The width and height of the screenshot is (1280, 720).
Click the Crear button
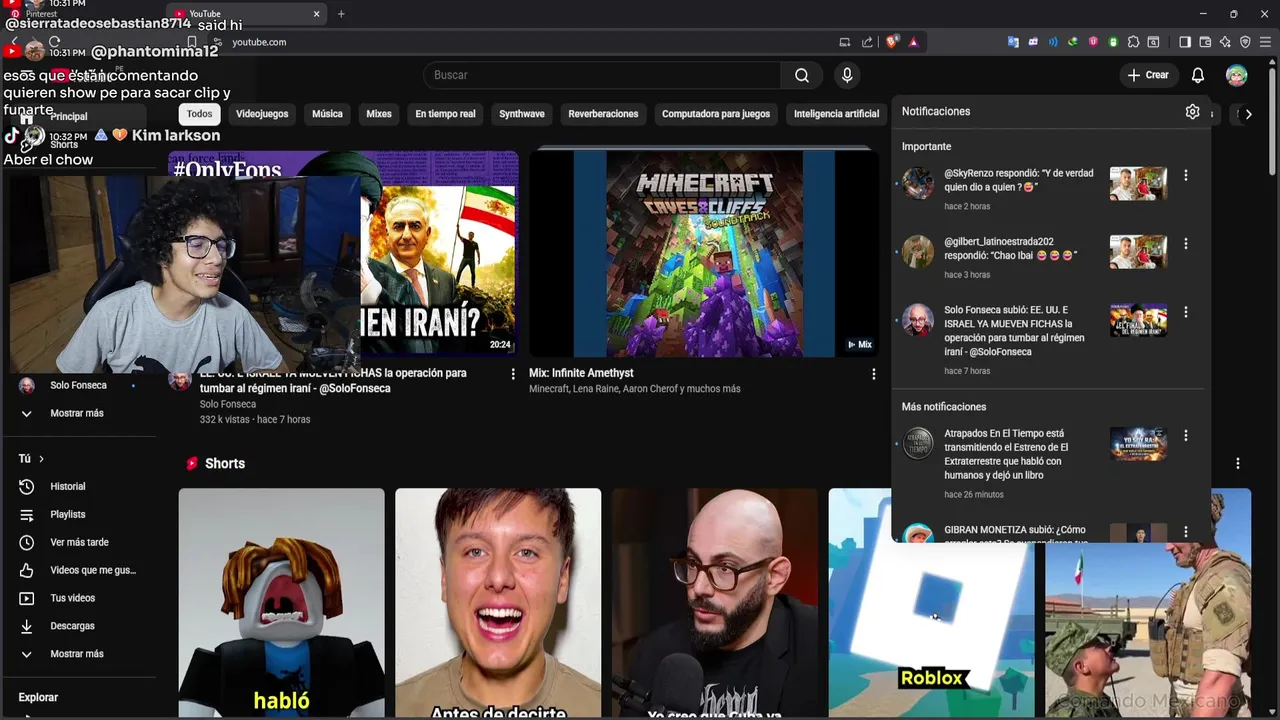click(x=1148, y=75)
